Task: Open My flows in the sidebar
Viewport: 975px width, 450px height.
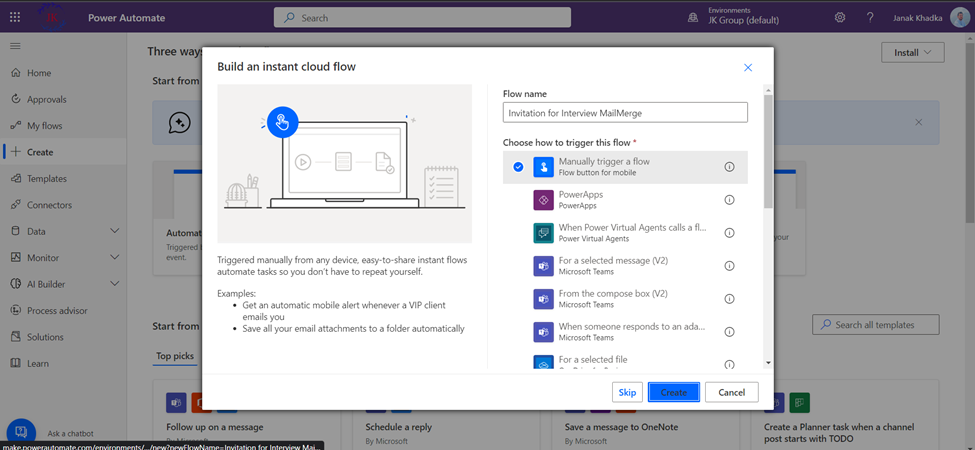Action: [x=63, y=126]
